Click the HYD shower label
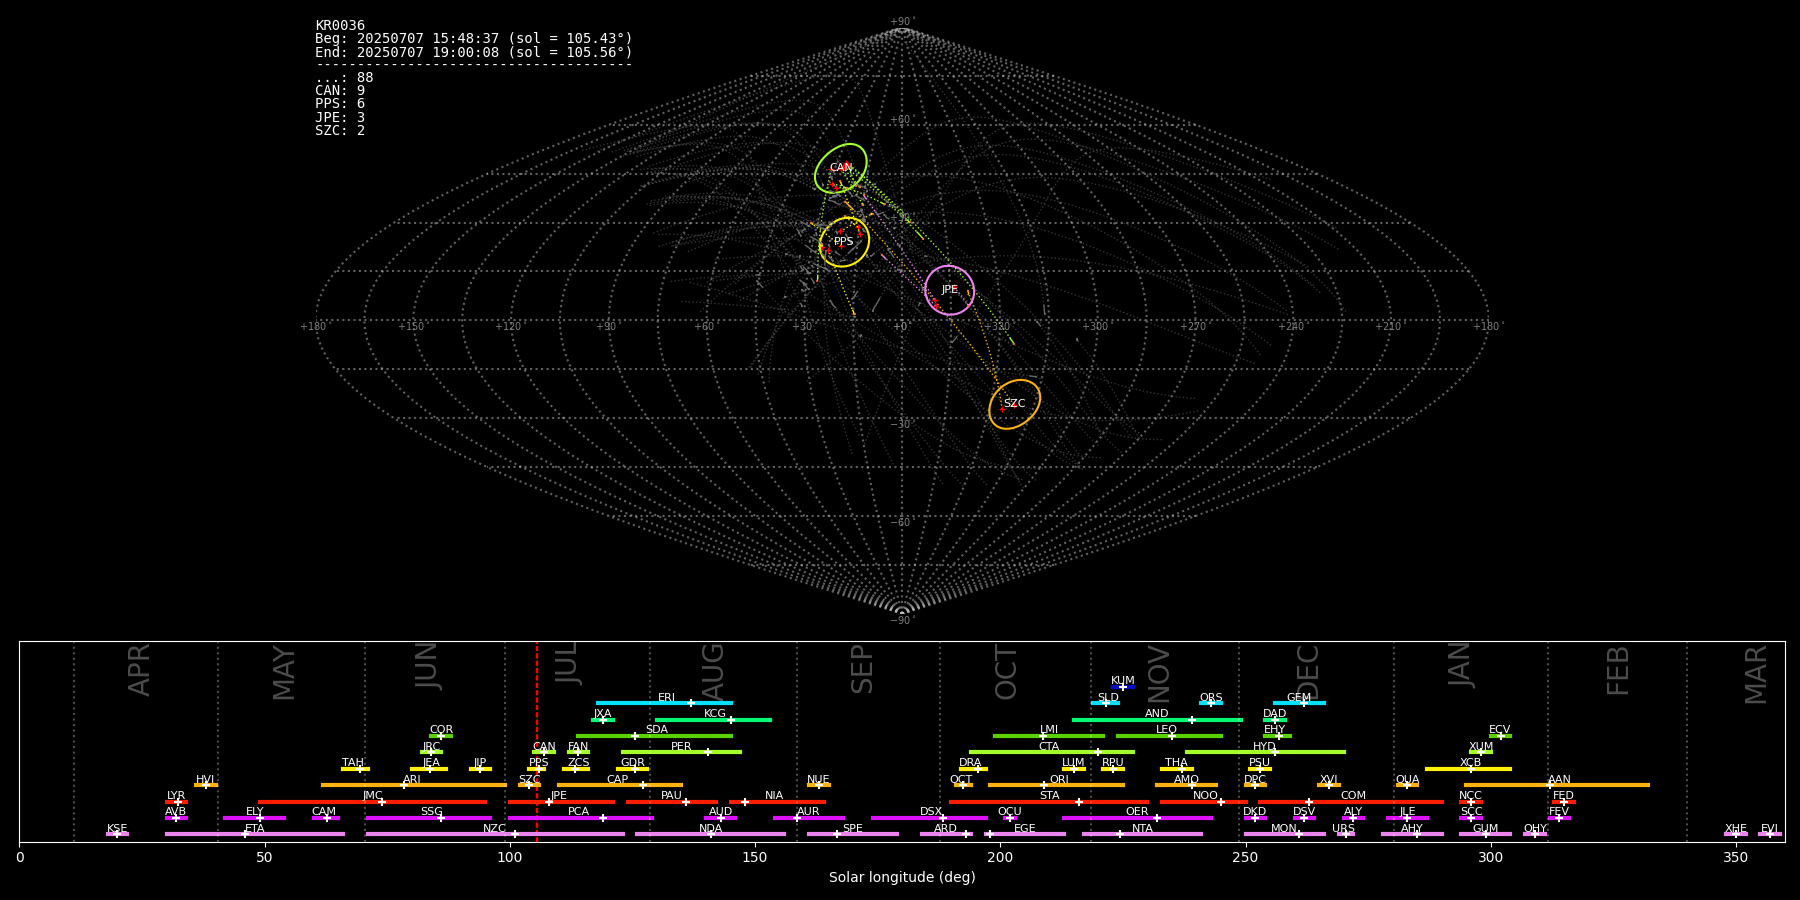The width and height of the screenshot is (1800, 900). [x=1265, y=747]
